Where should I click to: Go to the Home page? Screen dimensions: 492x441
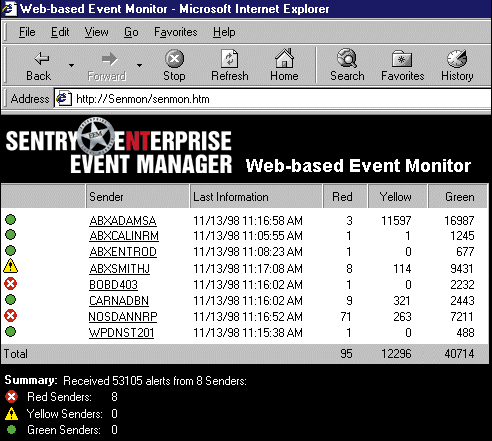[x=284, y=66]
